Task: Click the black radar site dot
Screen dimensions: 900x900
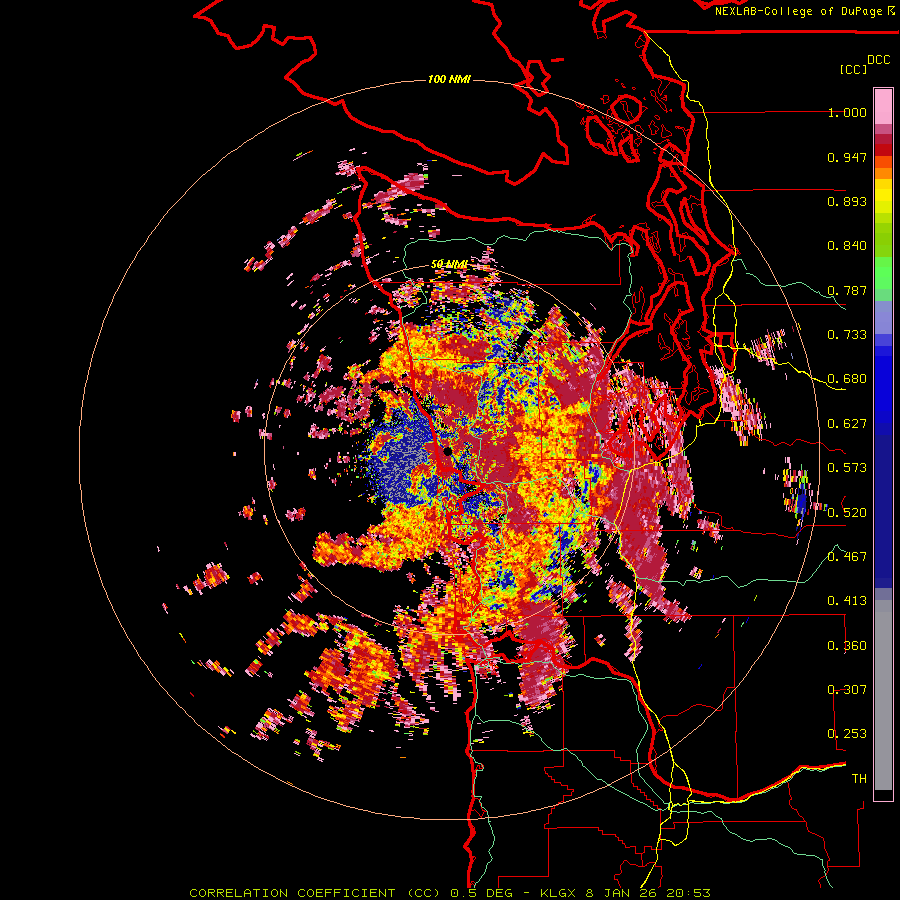Action: click(x=448, y=452)
